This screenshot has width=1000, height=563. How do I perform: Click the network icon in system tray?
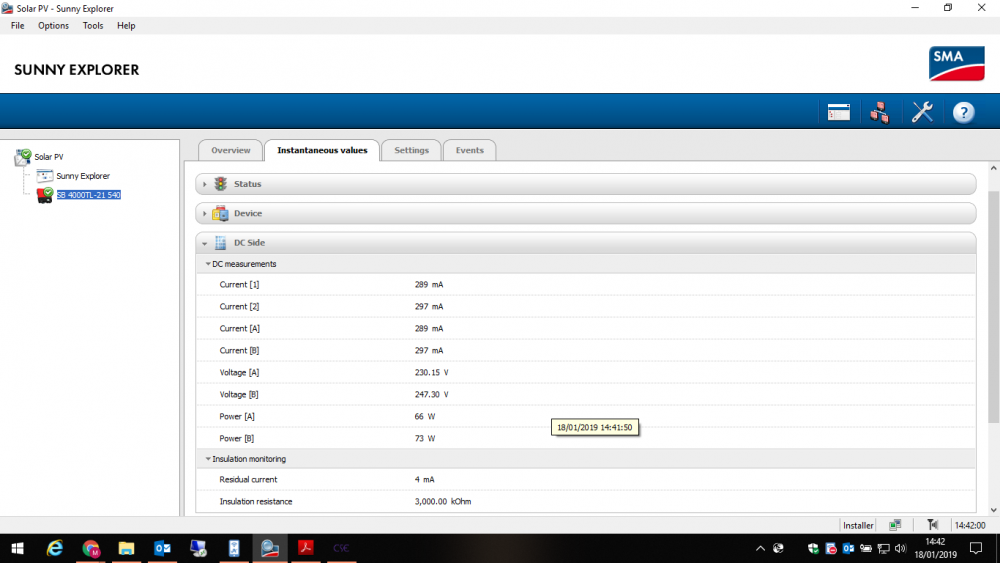click(x=883, y=548)
